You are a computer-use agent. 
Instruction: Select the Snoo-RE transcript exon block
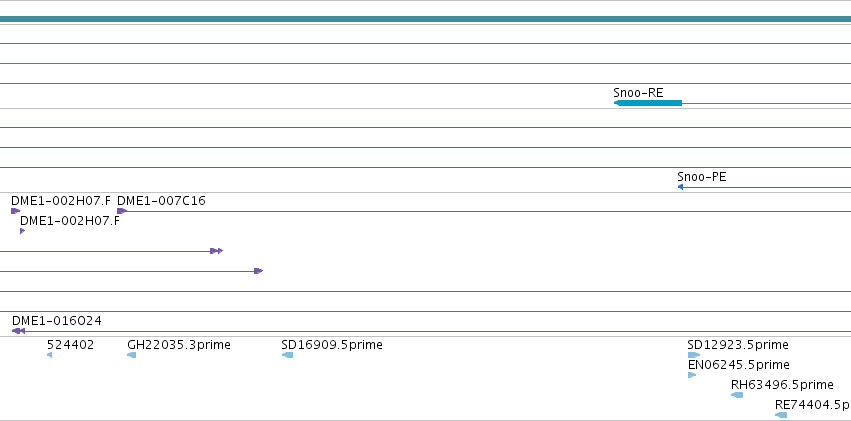coord(648,103)
